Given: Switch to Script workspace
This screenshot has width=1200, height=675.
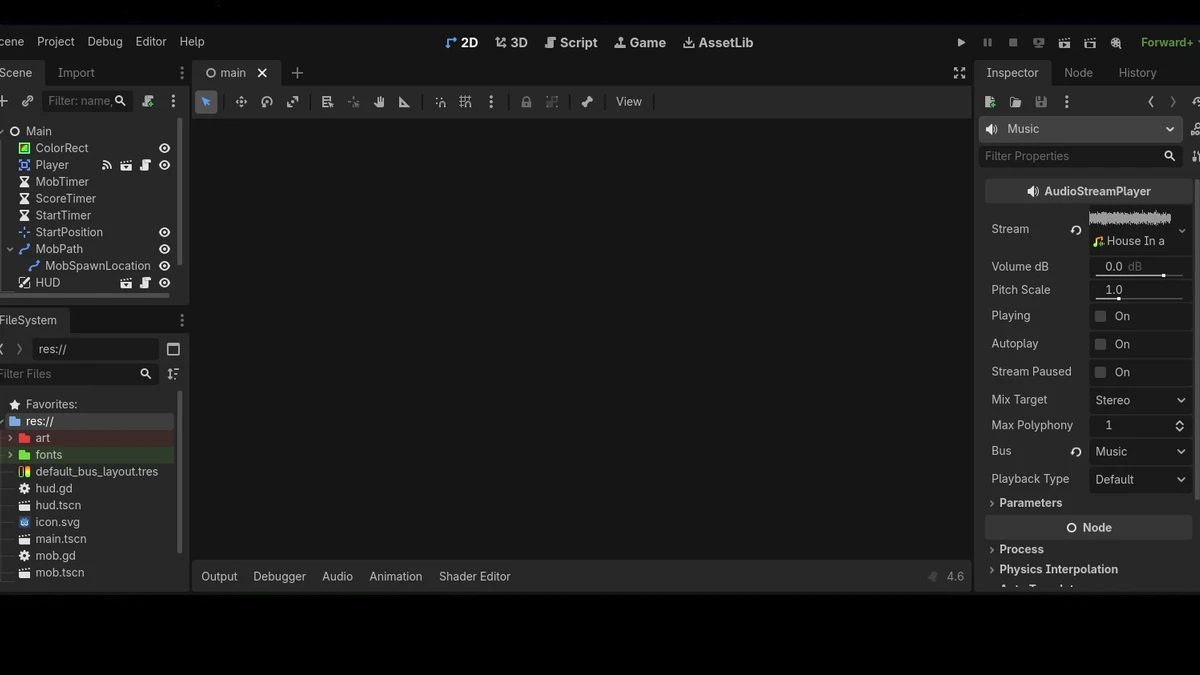Looking at the screenshot, I should pyautogui.click(x=571, y=42).
